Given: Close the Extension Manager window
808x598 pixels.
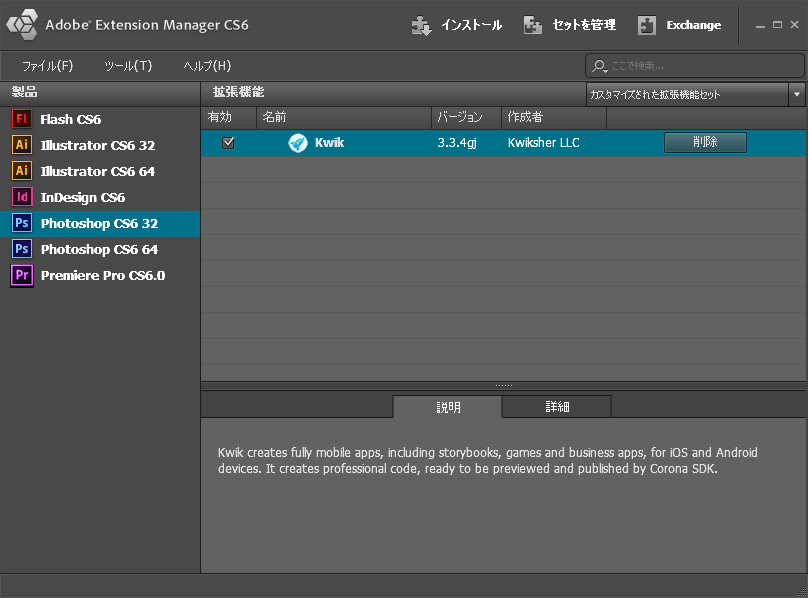Looking at the screenshot, I should click(795, 24).
